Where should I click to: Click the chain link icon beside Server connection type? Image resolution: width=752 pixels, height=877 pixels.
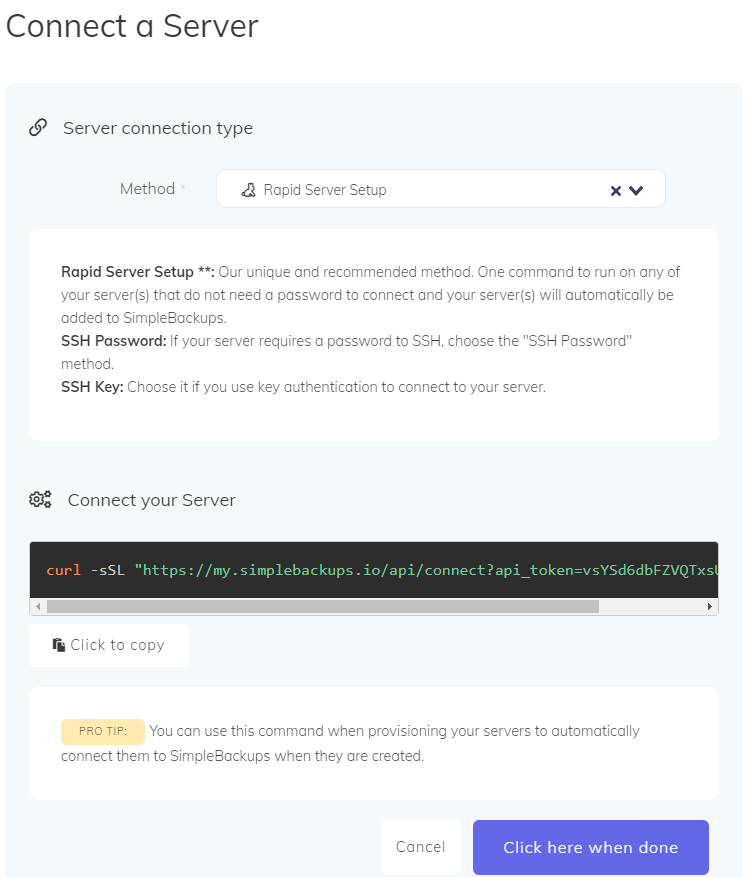38,128
